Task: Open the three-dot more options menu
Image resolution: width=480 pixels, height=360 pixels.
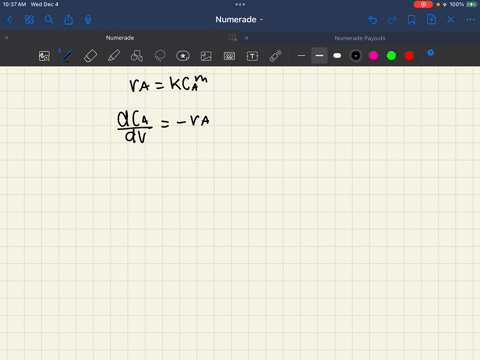Action: (470, 20)
